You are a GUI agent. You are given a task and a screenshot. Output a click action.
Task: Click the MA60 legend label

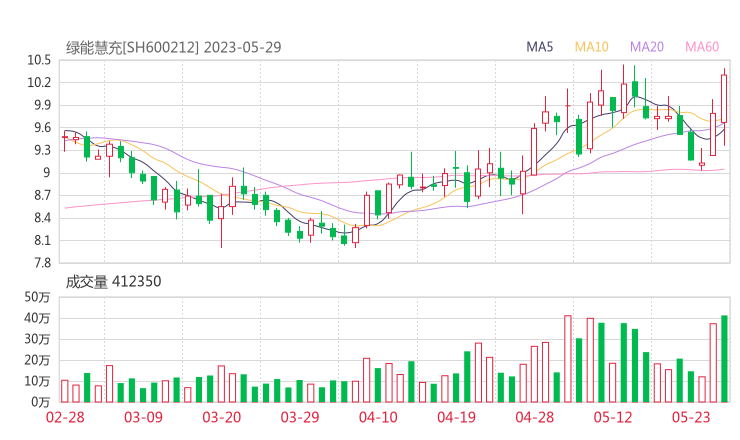(702, 47)
